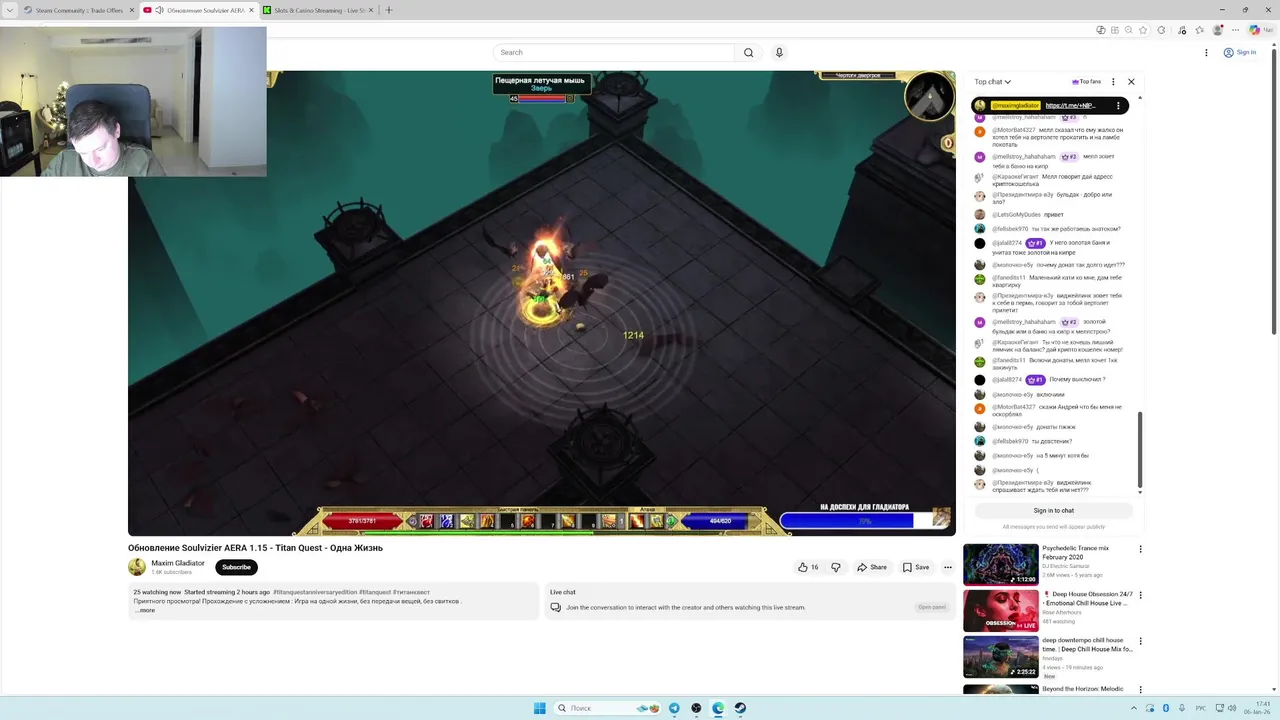This screenshot has width=1280, height=720.
Task: Open menu for deep downtempo chill house video
Action: pyautogui.click(x=1140, y=641)
